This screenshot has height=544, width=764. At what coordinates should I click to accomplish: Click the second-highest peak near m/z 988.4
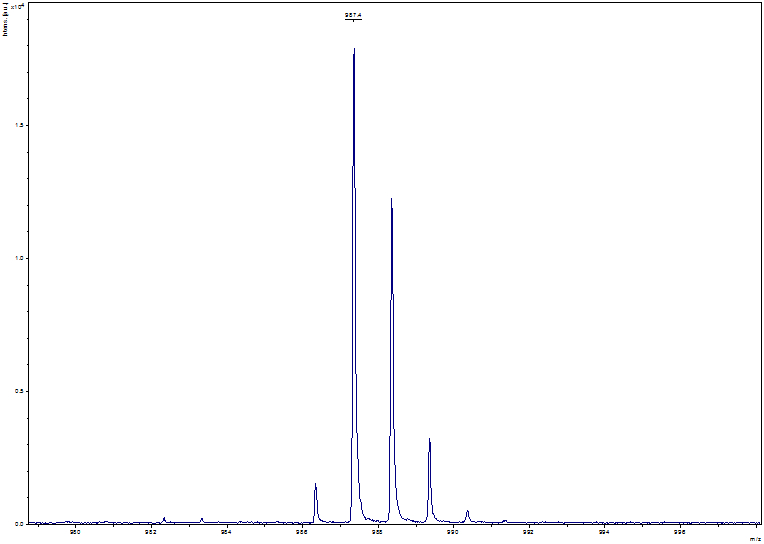click(x=391, y=200)
